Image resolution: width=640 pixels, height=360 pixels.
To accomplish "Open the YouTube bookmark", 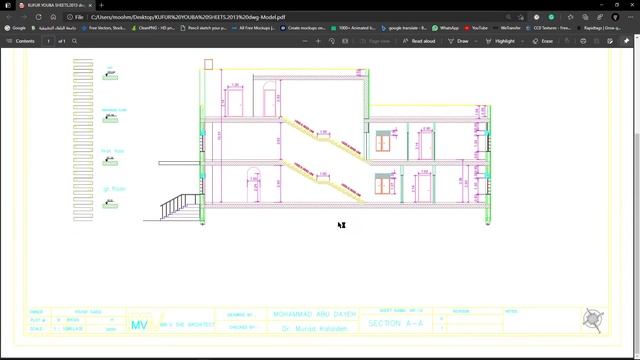I will [476, 28].
